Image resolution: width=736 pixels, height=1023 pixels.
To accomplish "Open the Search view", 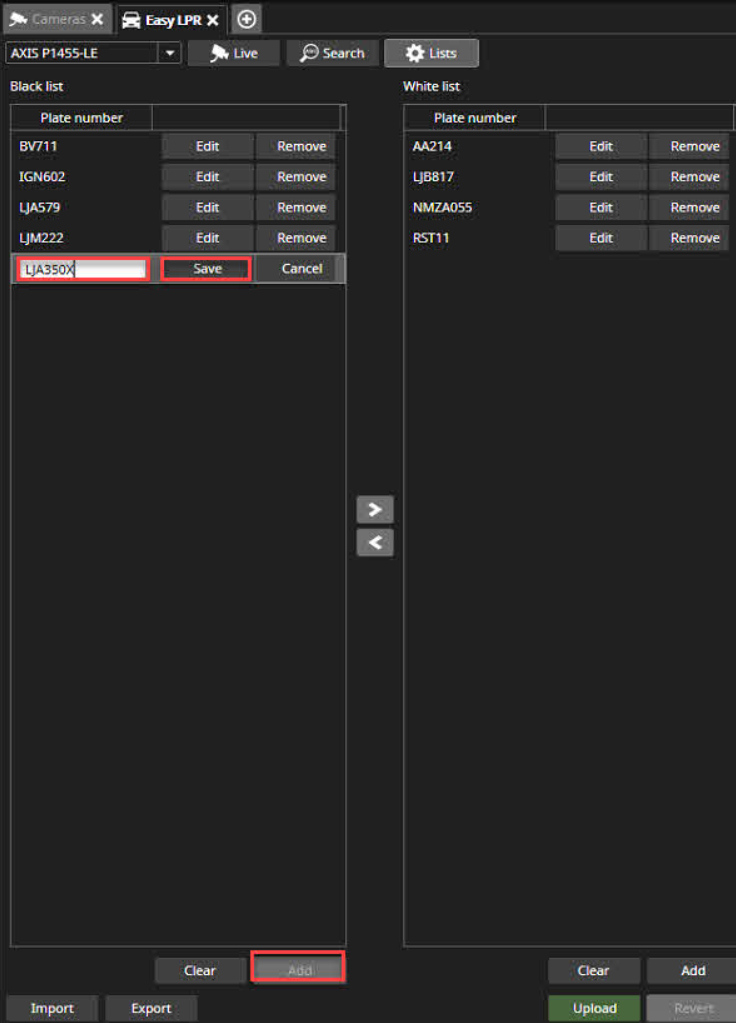I will pos(333,53).
